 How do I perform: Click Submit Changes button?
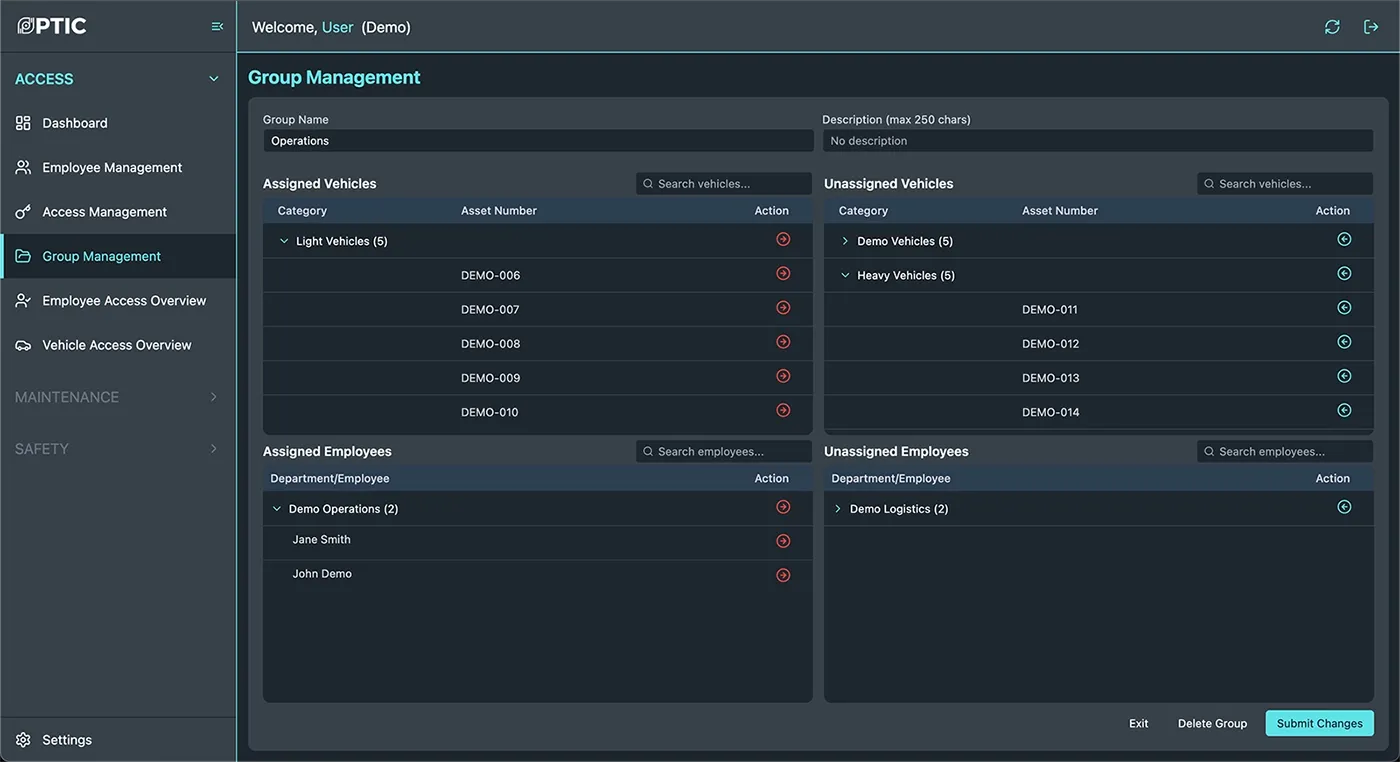coord(1319,723)
